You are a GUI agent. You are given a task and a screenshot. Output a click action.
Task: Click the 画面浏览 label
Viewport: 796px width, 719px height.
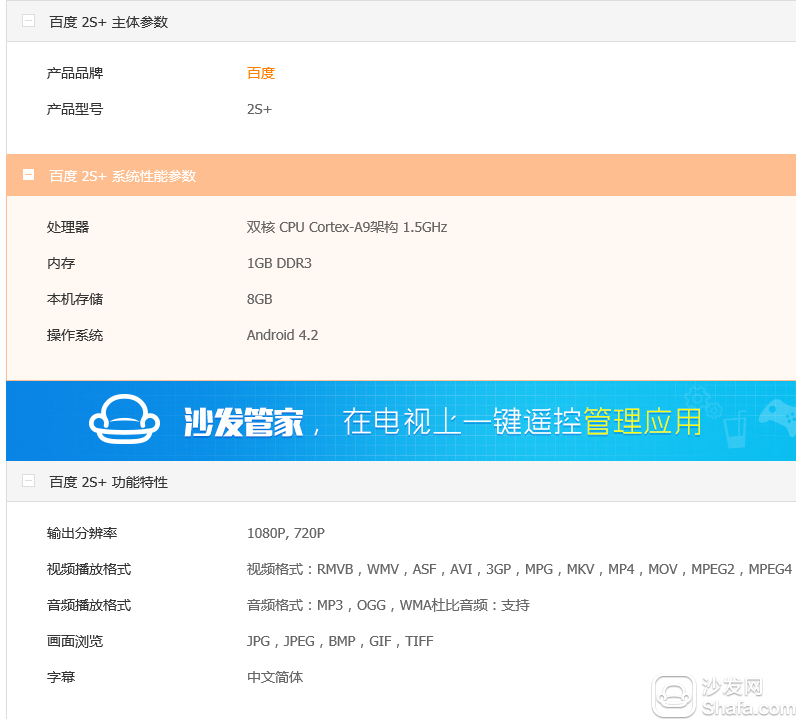pos(75,641)
